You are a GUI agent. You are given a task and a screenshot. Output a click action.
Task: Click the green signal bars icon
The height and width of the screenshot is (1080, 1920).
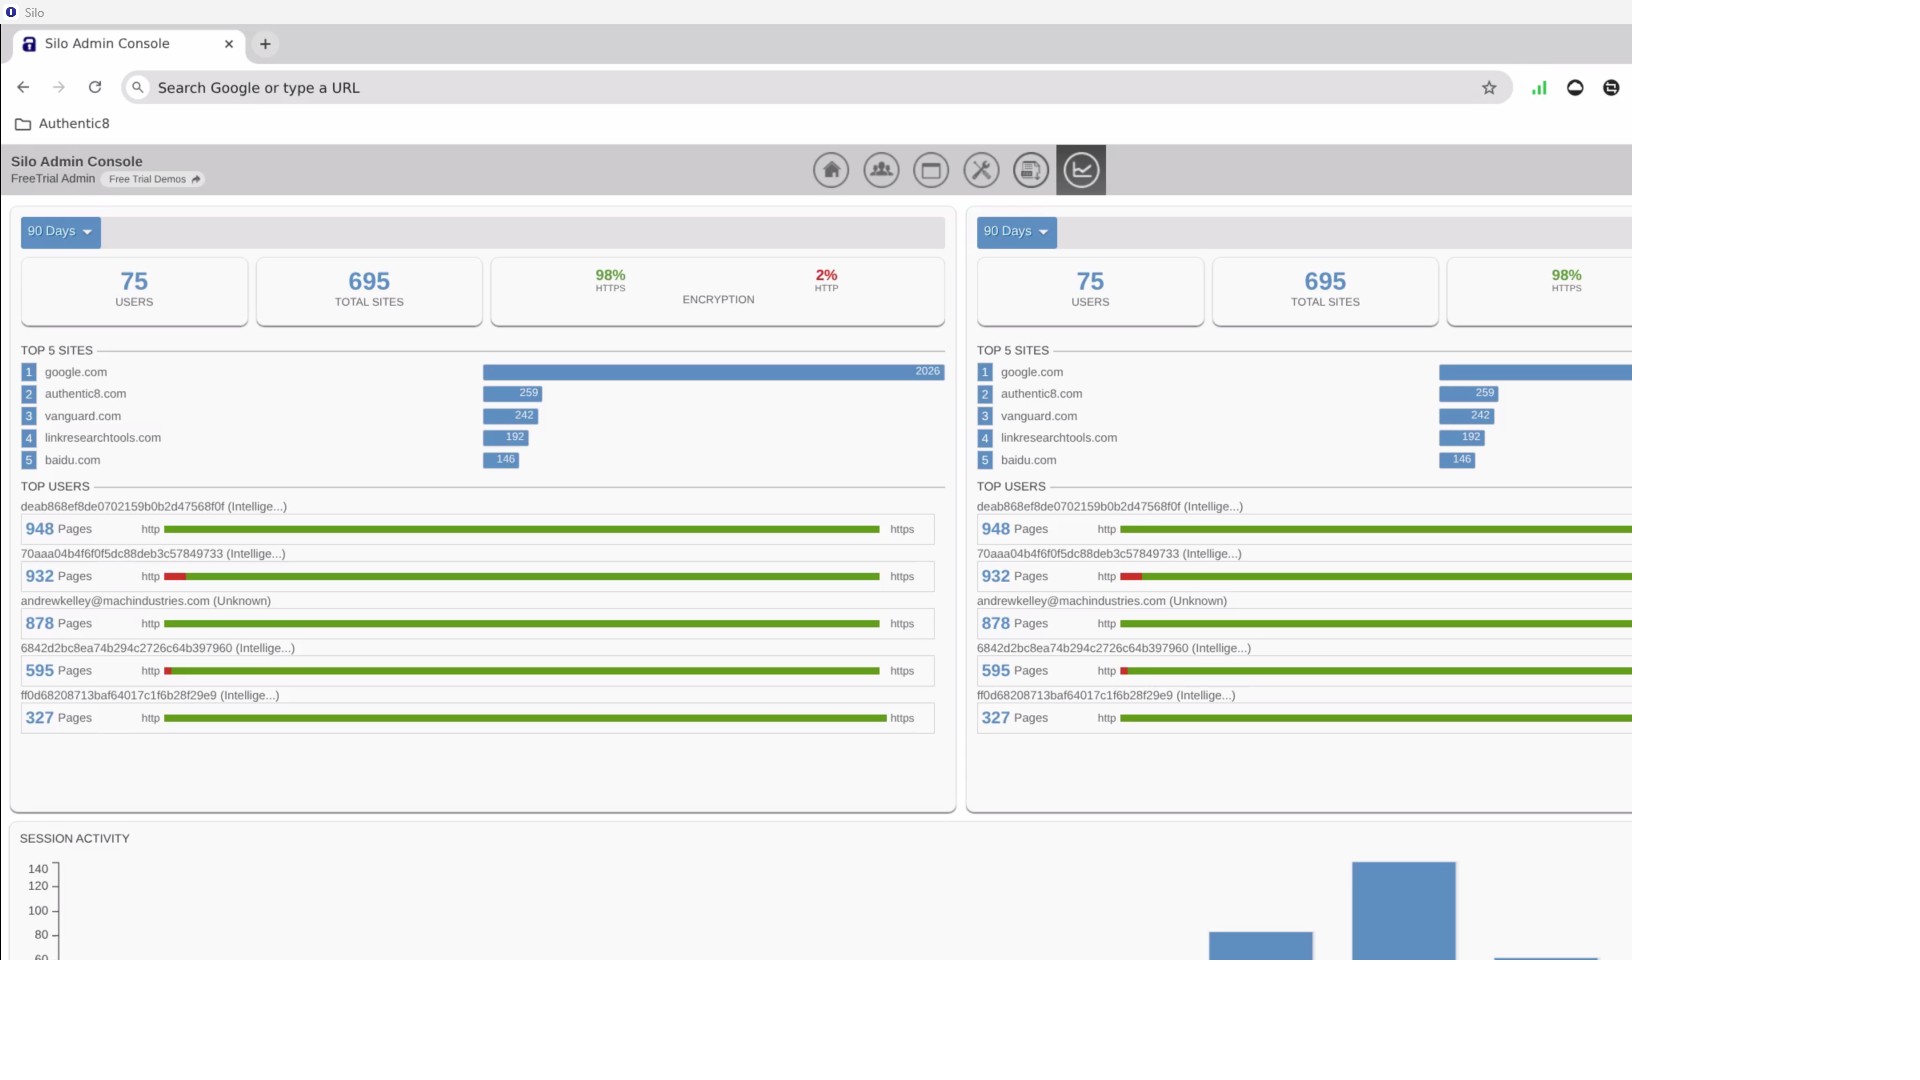pos(1538,88)
